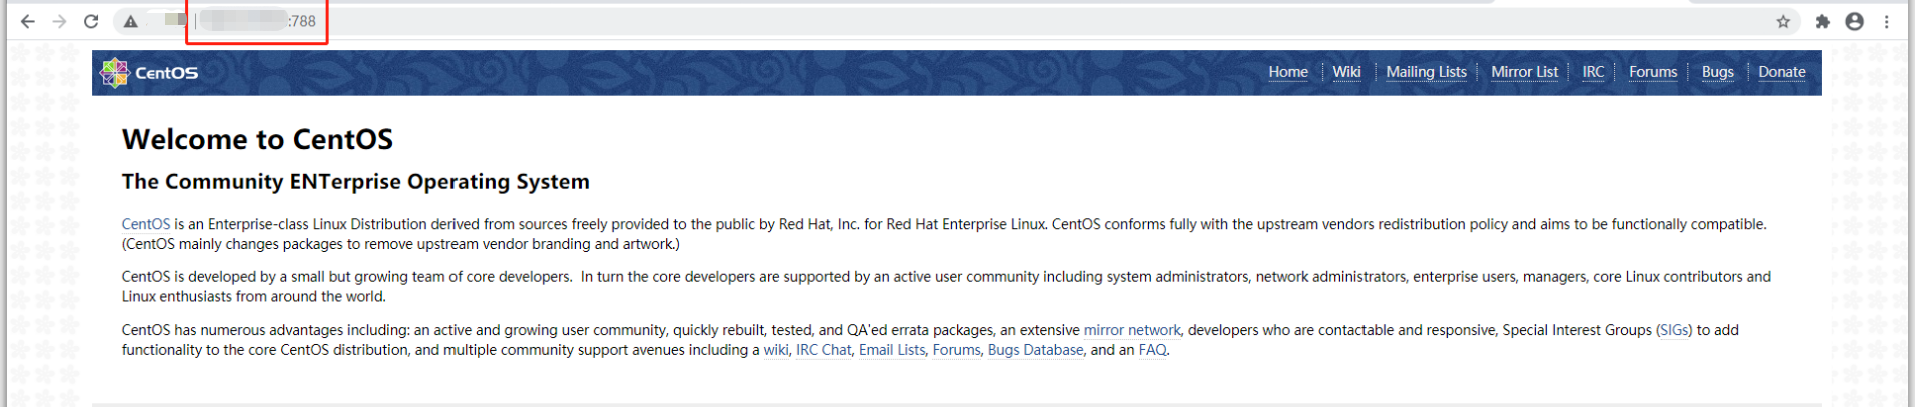Screen dimensions: 1915x407
Task: Open the browser profile account icon
Action: click(x=1854, y=21)
